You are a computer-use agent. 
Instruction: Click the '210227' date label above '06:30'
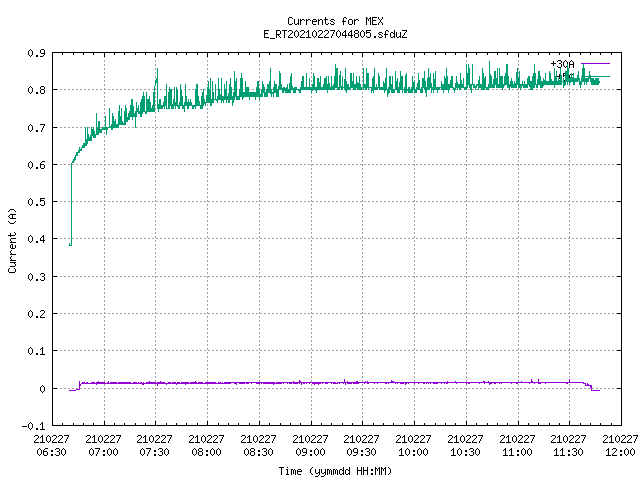[x=51, y=439]
